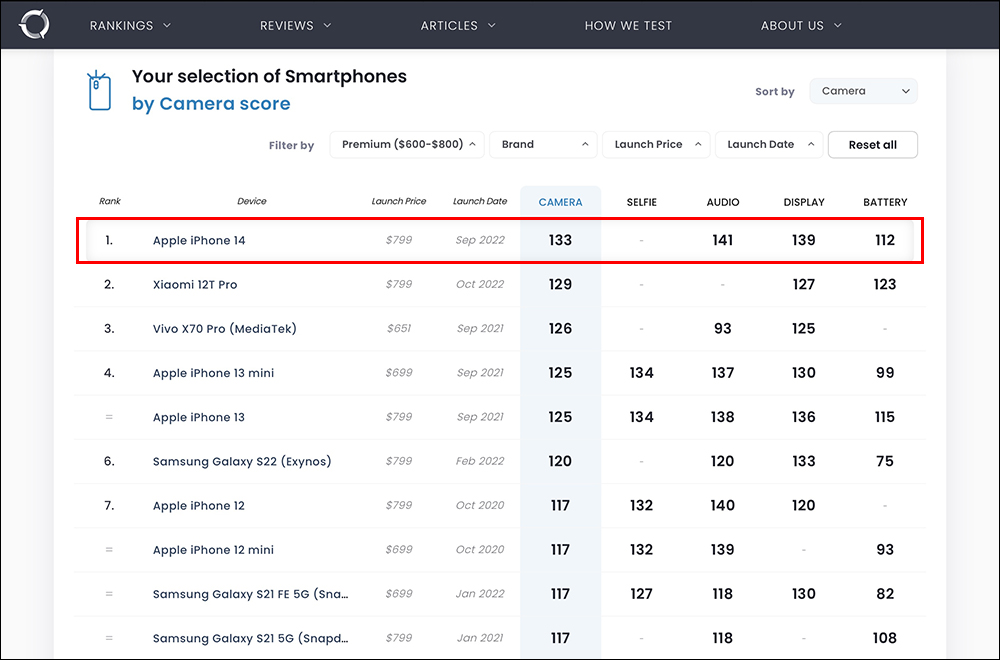This screenshot has width=1000, height=660.
Task: Click iPhone 14 battery score 112
Action: coord(885,240)
